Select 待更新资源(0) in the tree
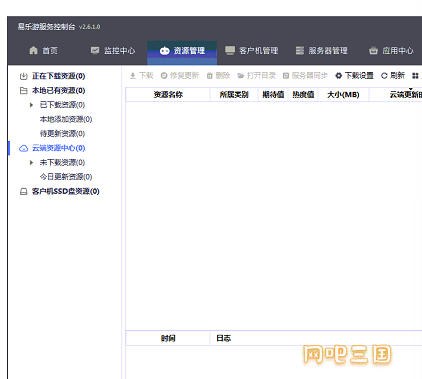Image resolution: width=422 pixels, height=379 pixels. click(x=62, y=134)
